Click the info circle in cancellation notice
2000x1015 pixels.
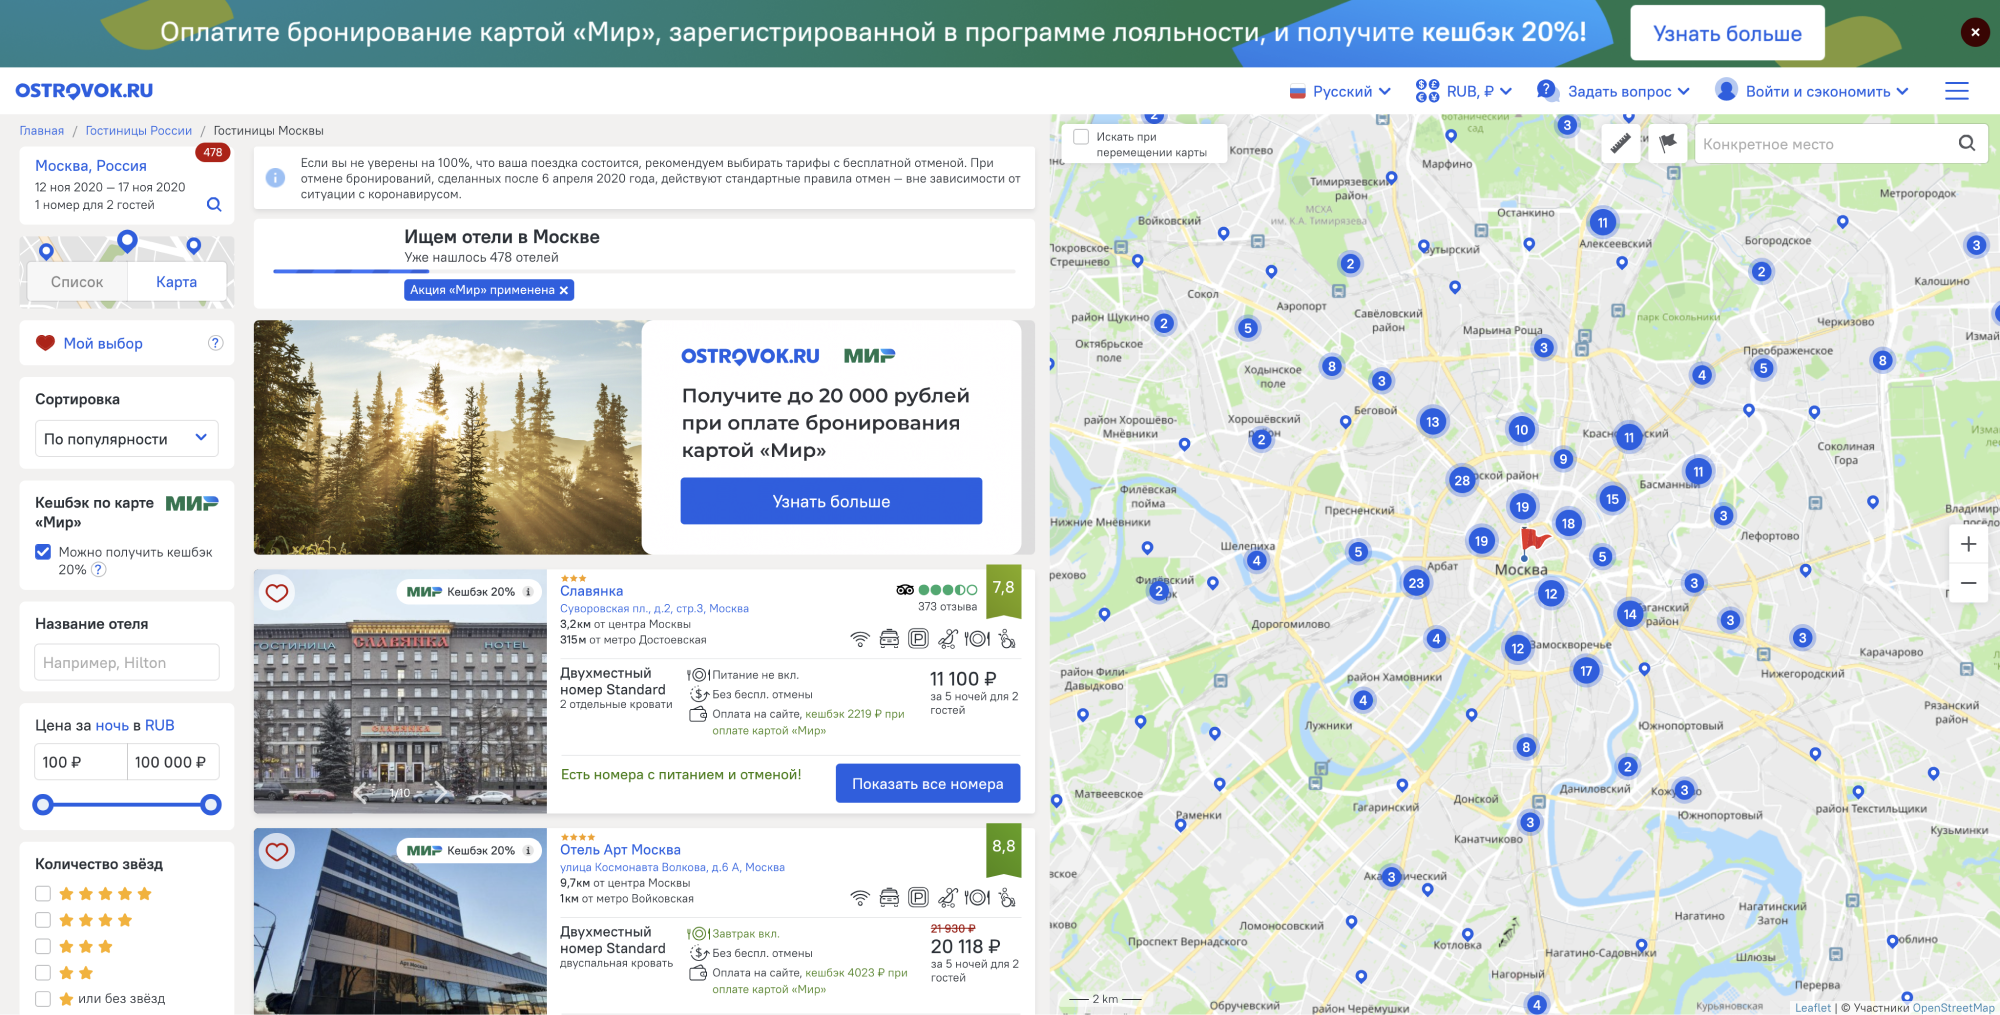click(x=275, y=177)
